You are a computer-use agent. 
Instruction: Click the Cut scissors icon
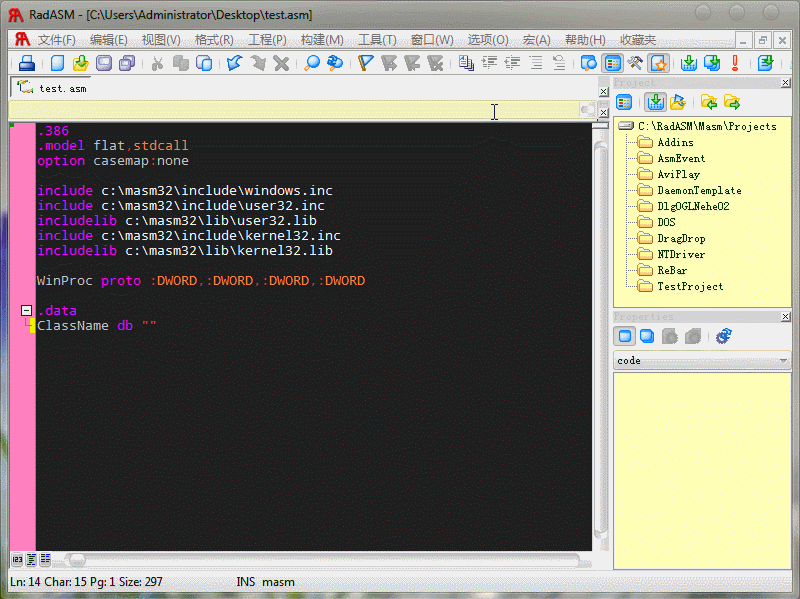click(157, 63)
